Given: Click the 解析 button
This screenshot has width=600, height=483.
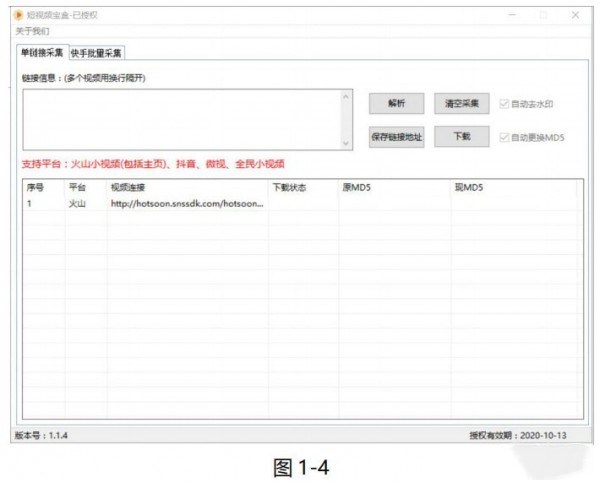Looking at the screenshot, I should (x=396, y=103).
